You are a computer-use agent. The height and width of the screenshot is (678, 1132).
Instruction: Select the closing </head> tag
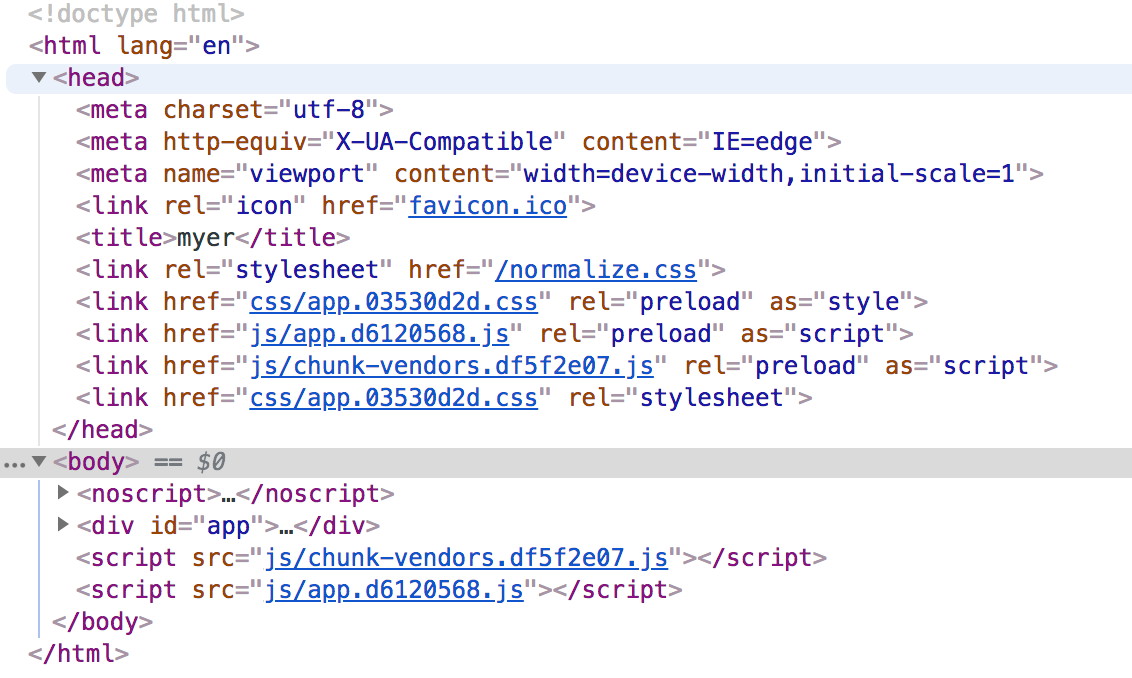103,430
